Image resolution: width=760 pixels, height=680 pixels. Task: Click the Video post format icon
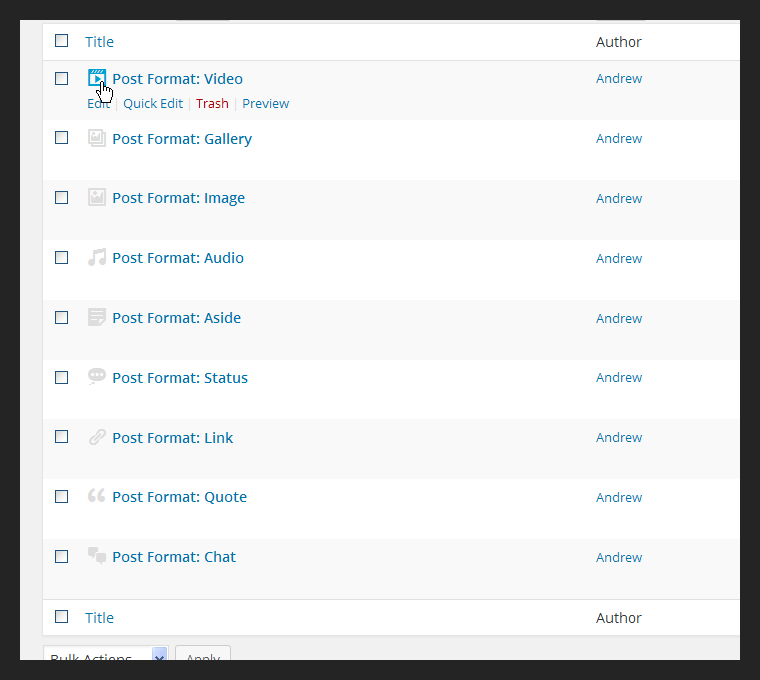pos(97,78)
